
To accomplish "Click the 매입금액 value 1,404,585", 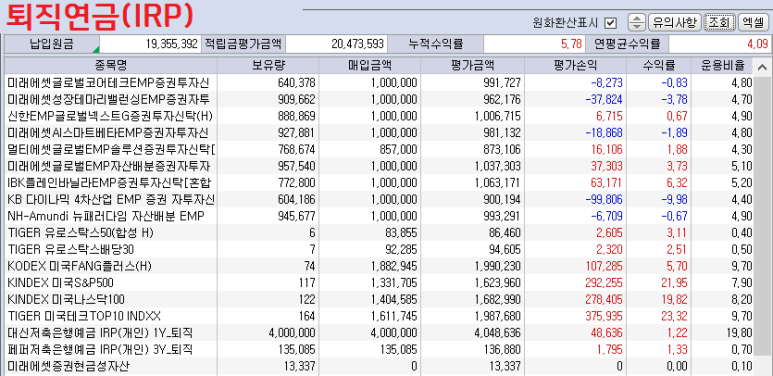I will 394,299.
